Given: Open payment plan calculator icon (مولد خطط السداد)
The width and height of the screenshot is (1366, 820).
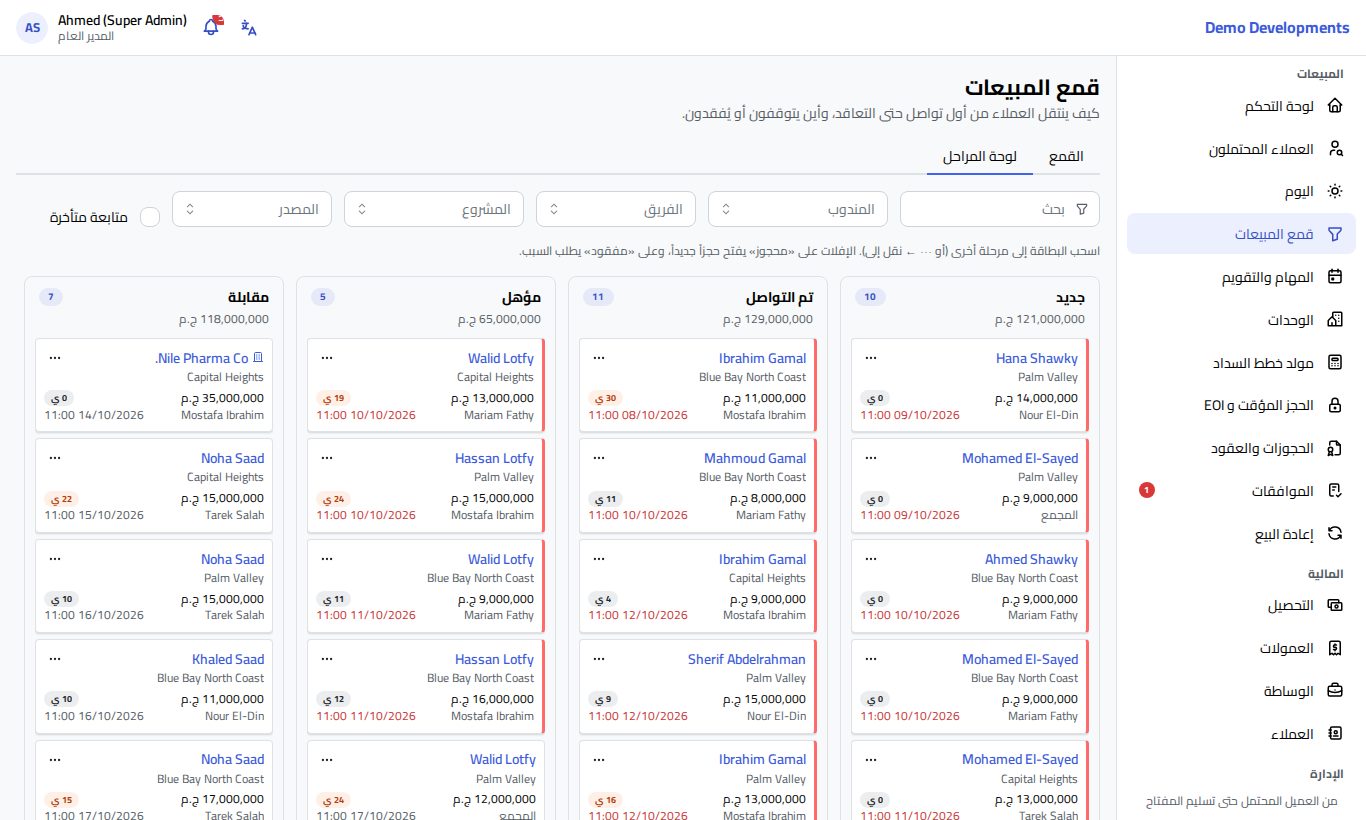Looking at the screenshot, I should 1334,362.
